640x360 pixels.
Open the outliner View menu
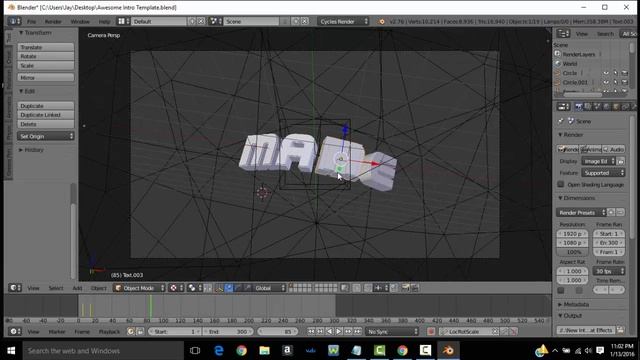click(x=582, y=34)
